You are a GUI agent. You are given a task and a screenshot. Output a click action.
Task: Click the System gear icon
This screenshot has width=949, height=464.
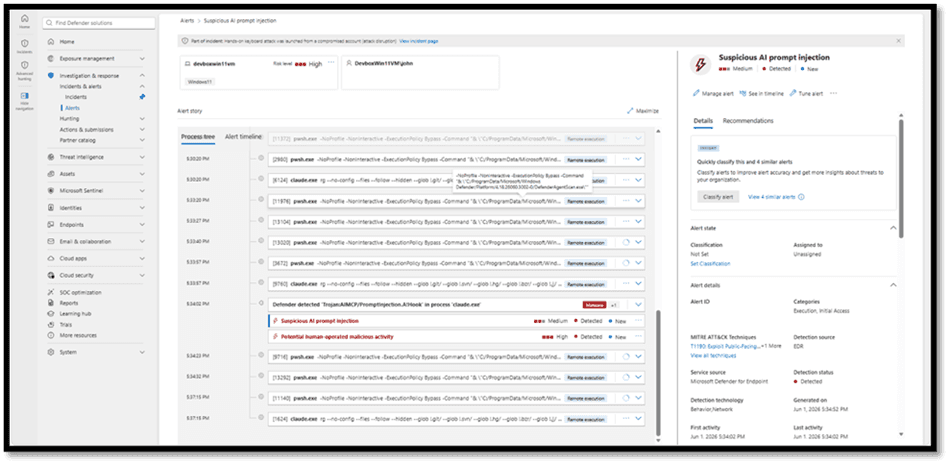51,352
